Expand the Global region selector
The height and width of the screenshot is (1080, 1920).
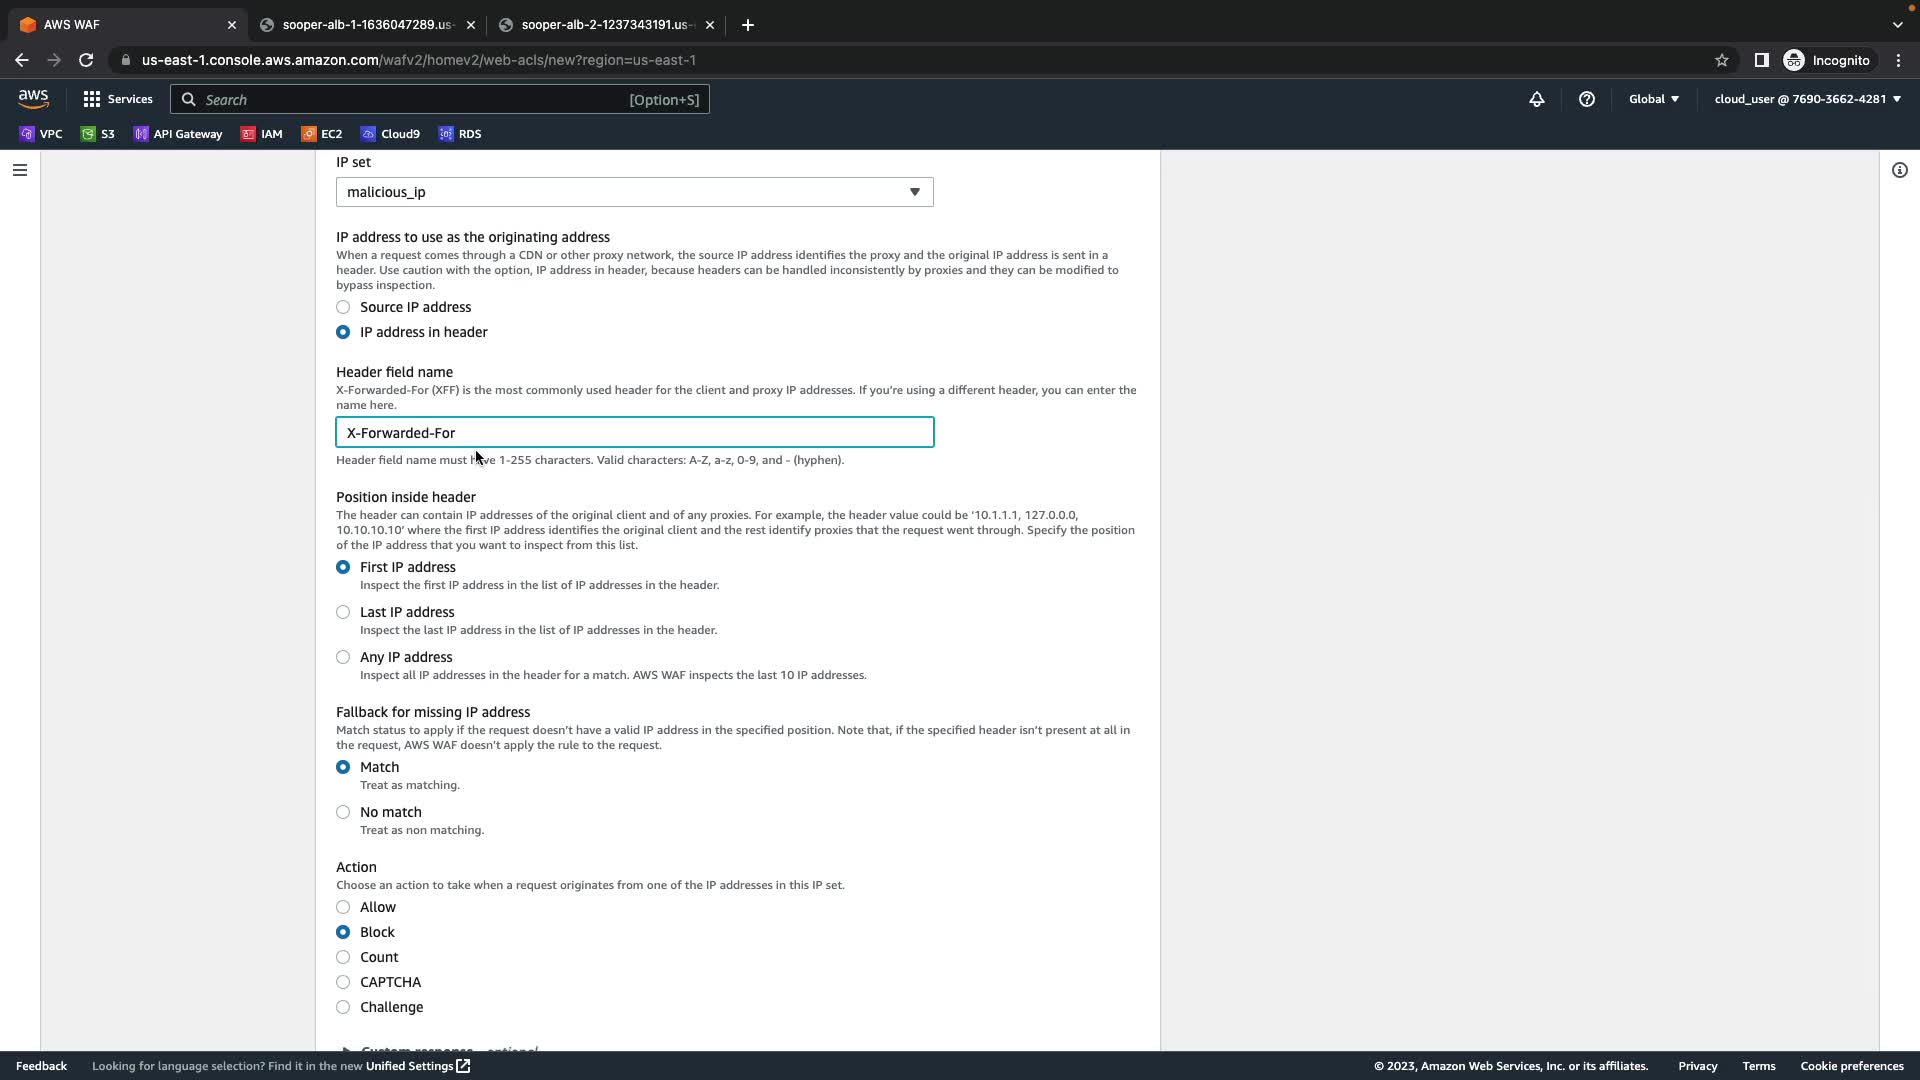[x=1653, y=99]
